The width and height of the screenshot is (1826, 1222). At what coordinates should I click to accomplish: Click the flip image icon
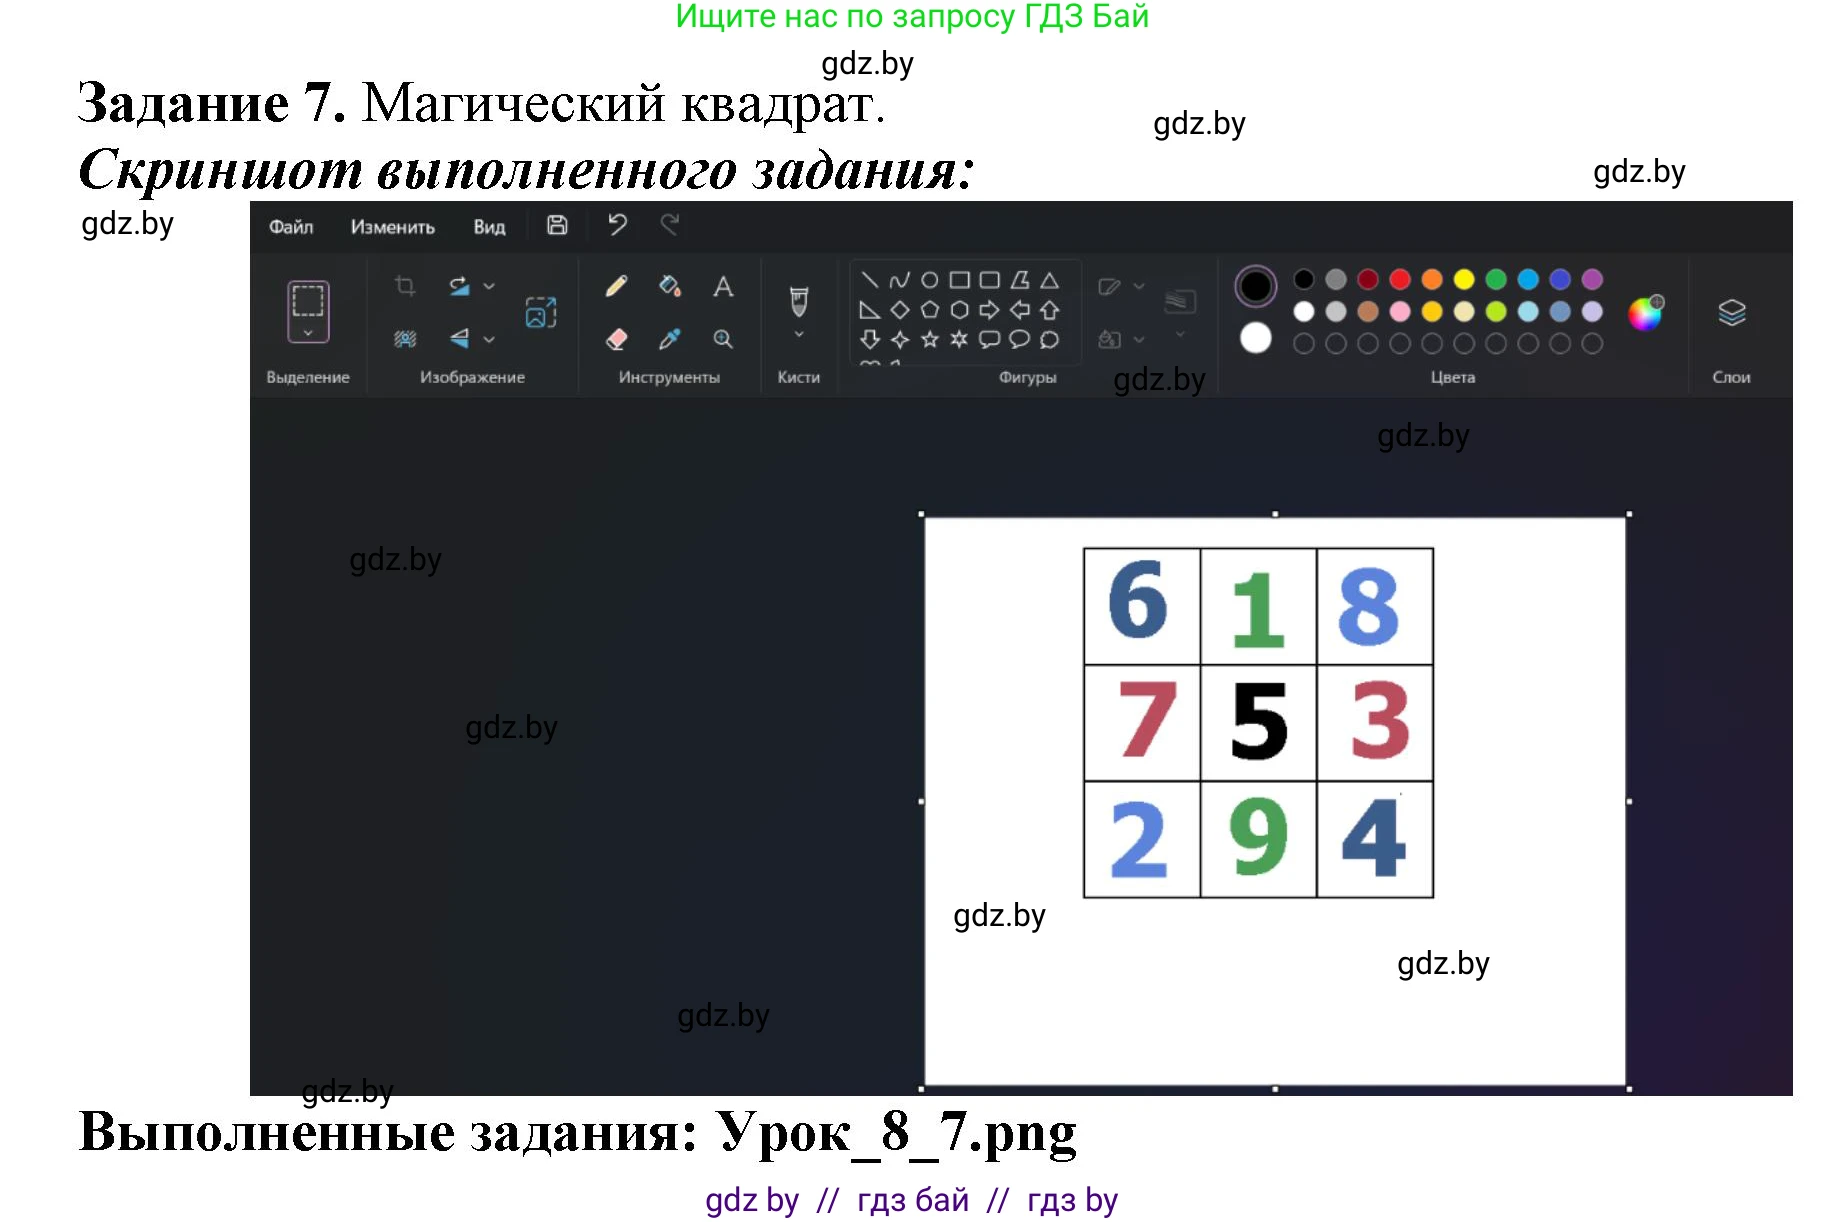pyautogui.click(x=459, y=339)
